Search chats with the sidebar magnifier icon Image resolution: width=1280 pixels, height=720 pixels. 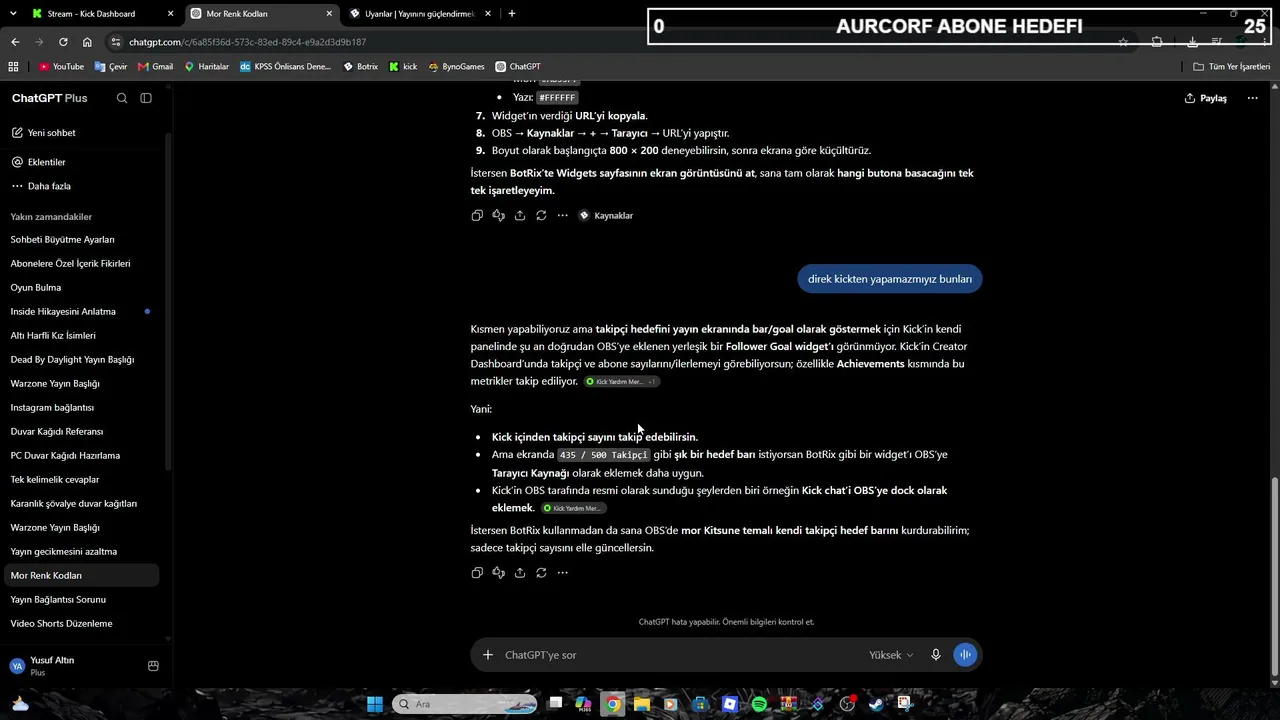pos(122,98)
